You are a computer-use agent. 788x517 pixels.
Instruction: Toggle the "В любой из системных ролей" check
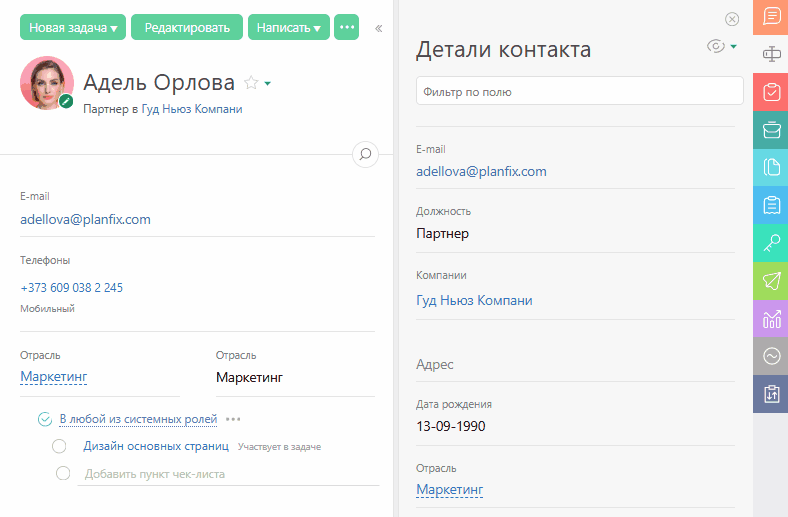(x=45, y=419)
